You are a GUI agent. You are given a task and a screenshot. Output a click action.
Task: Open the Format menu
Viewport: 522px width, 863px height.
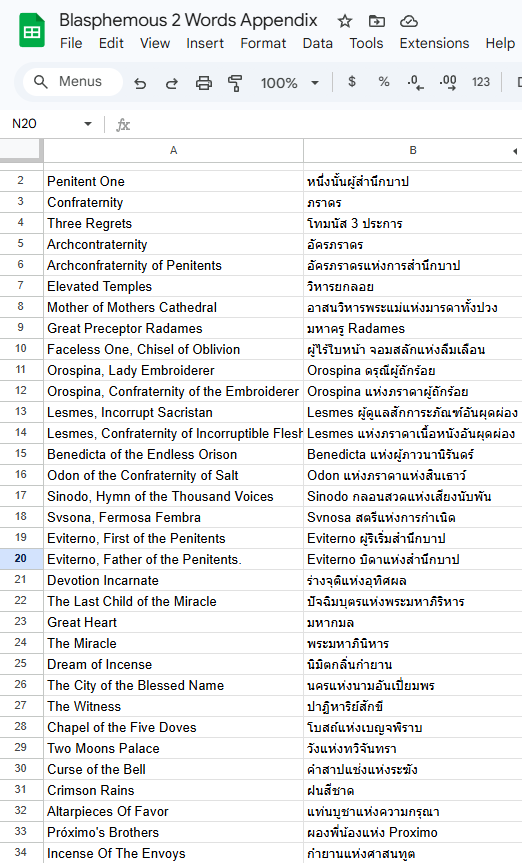(263, 43)
